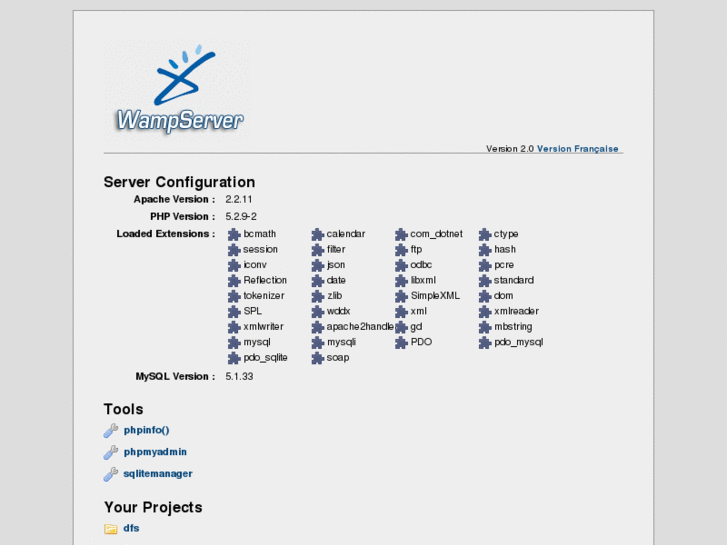This screenshot has width=727, height=545.
Task: Click the wrench icon beside phpinfo()
Action: pos(110,430)
